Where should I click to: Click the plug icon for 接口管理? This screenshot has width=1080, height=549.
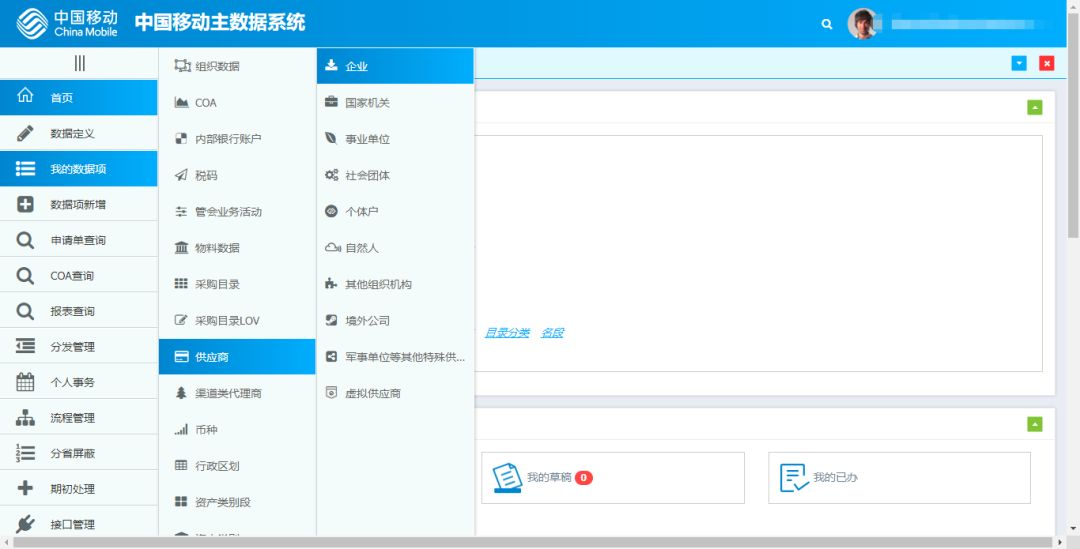pyautogui.click(x=26, y=524)
